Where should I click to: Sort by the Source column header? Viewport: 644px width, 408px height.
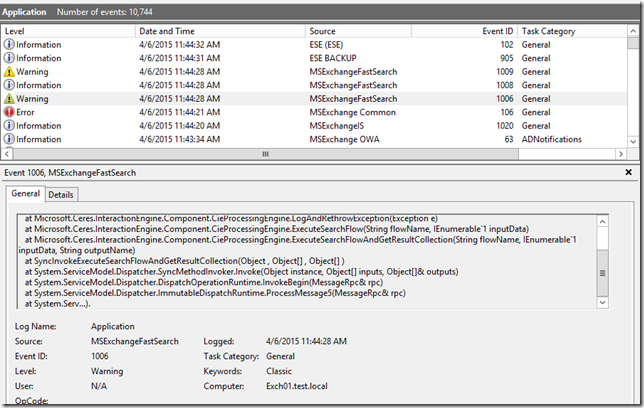click(x=358, y=31)
